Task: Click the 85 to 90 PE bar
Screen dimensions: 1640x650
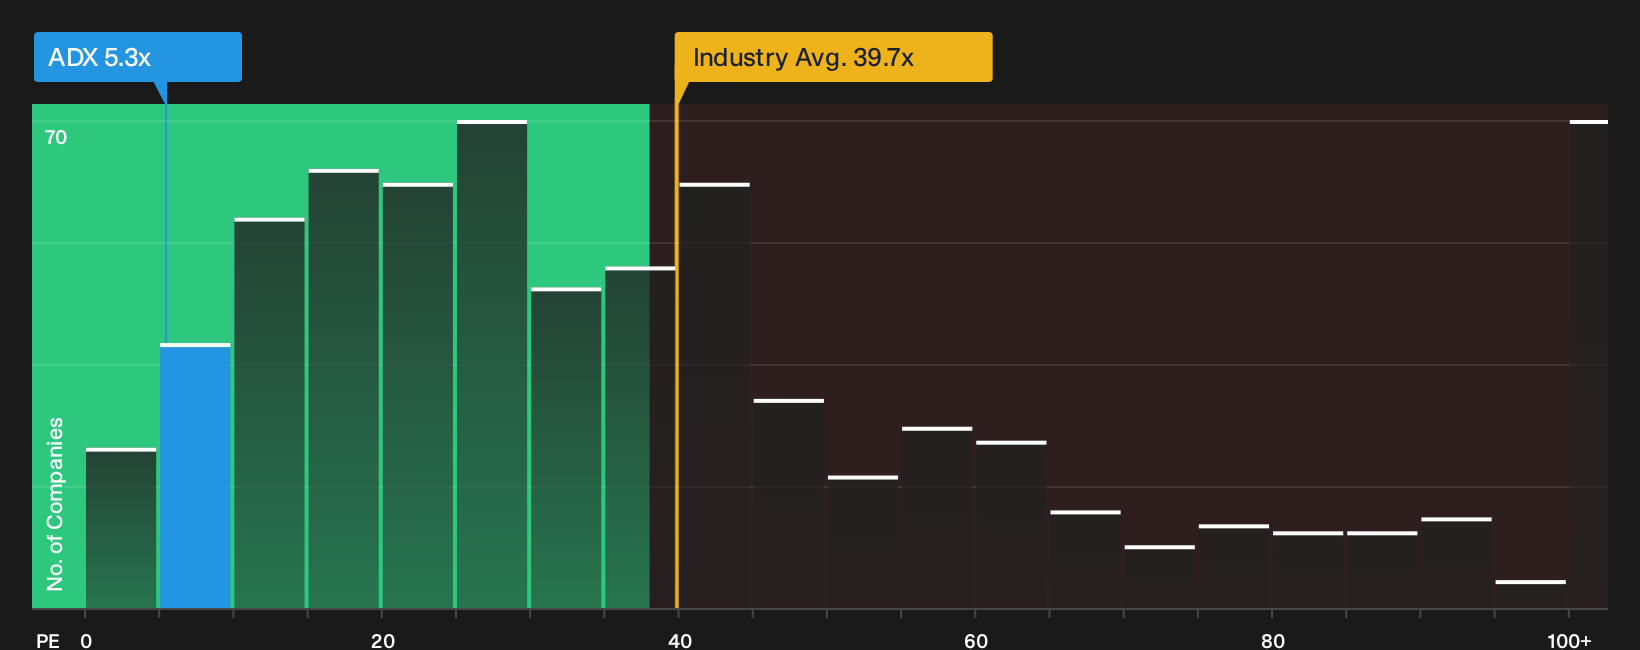Action: 1382,570
